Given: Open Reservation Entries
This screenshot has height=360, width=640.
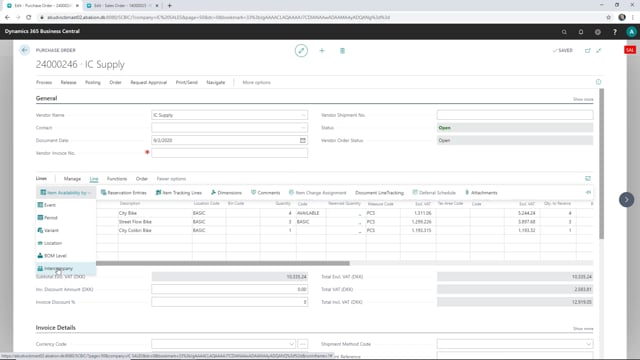Looking at the screenshot, I should tap(124, 193).
